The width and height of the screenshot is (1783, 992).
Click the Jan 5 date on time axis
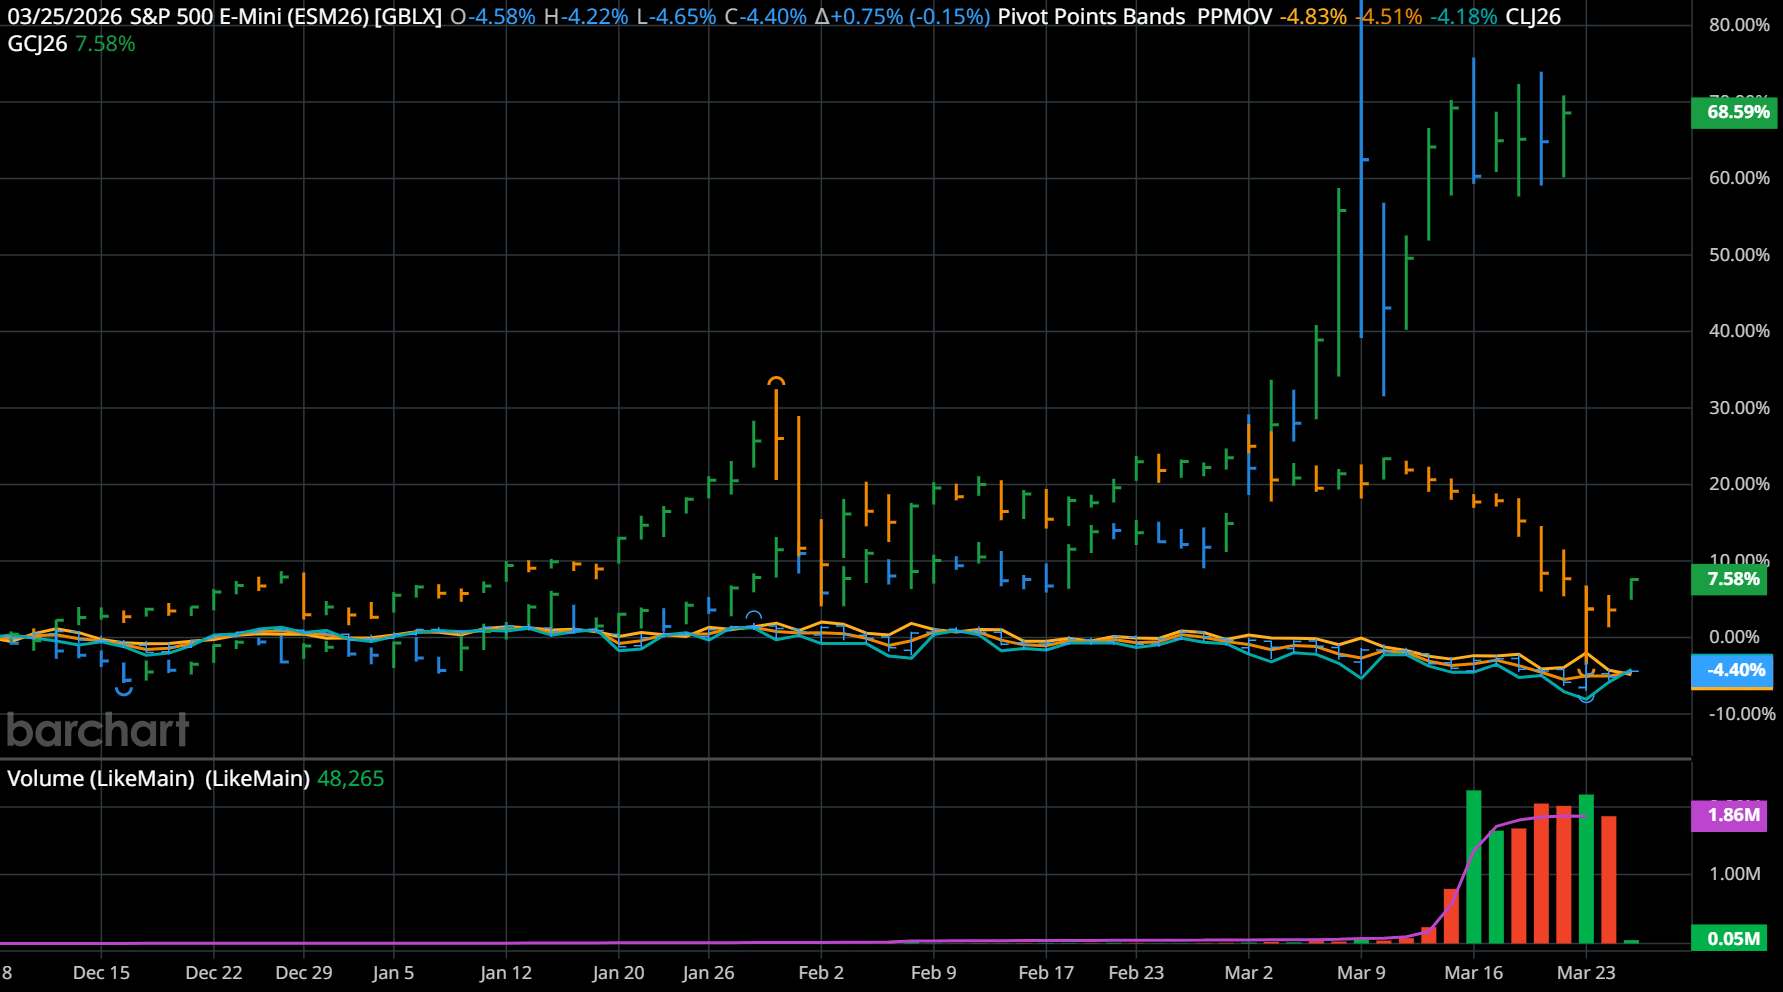[393, 973]
